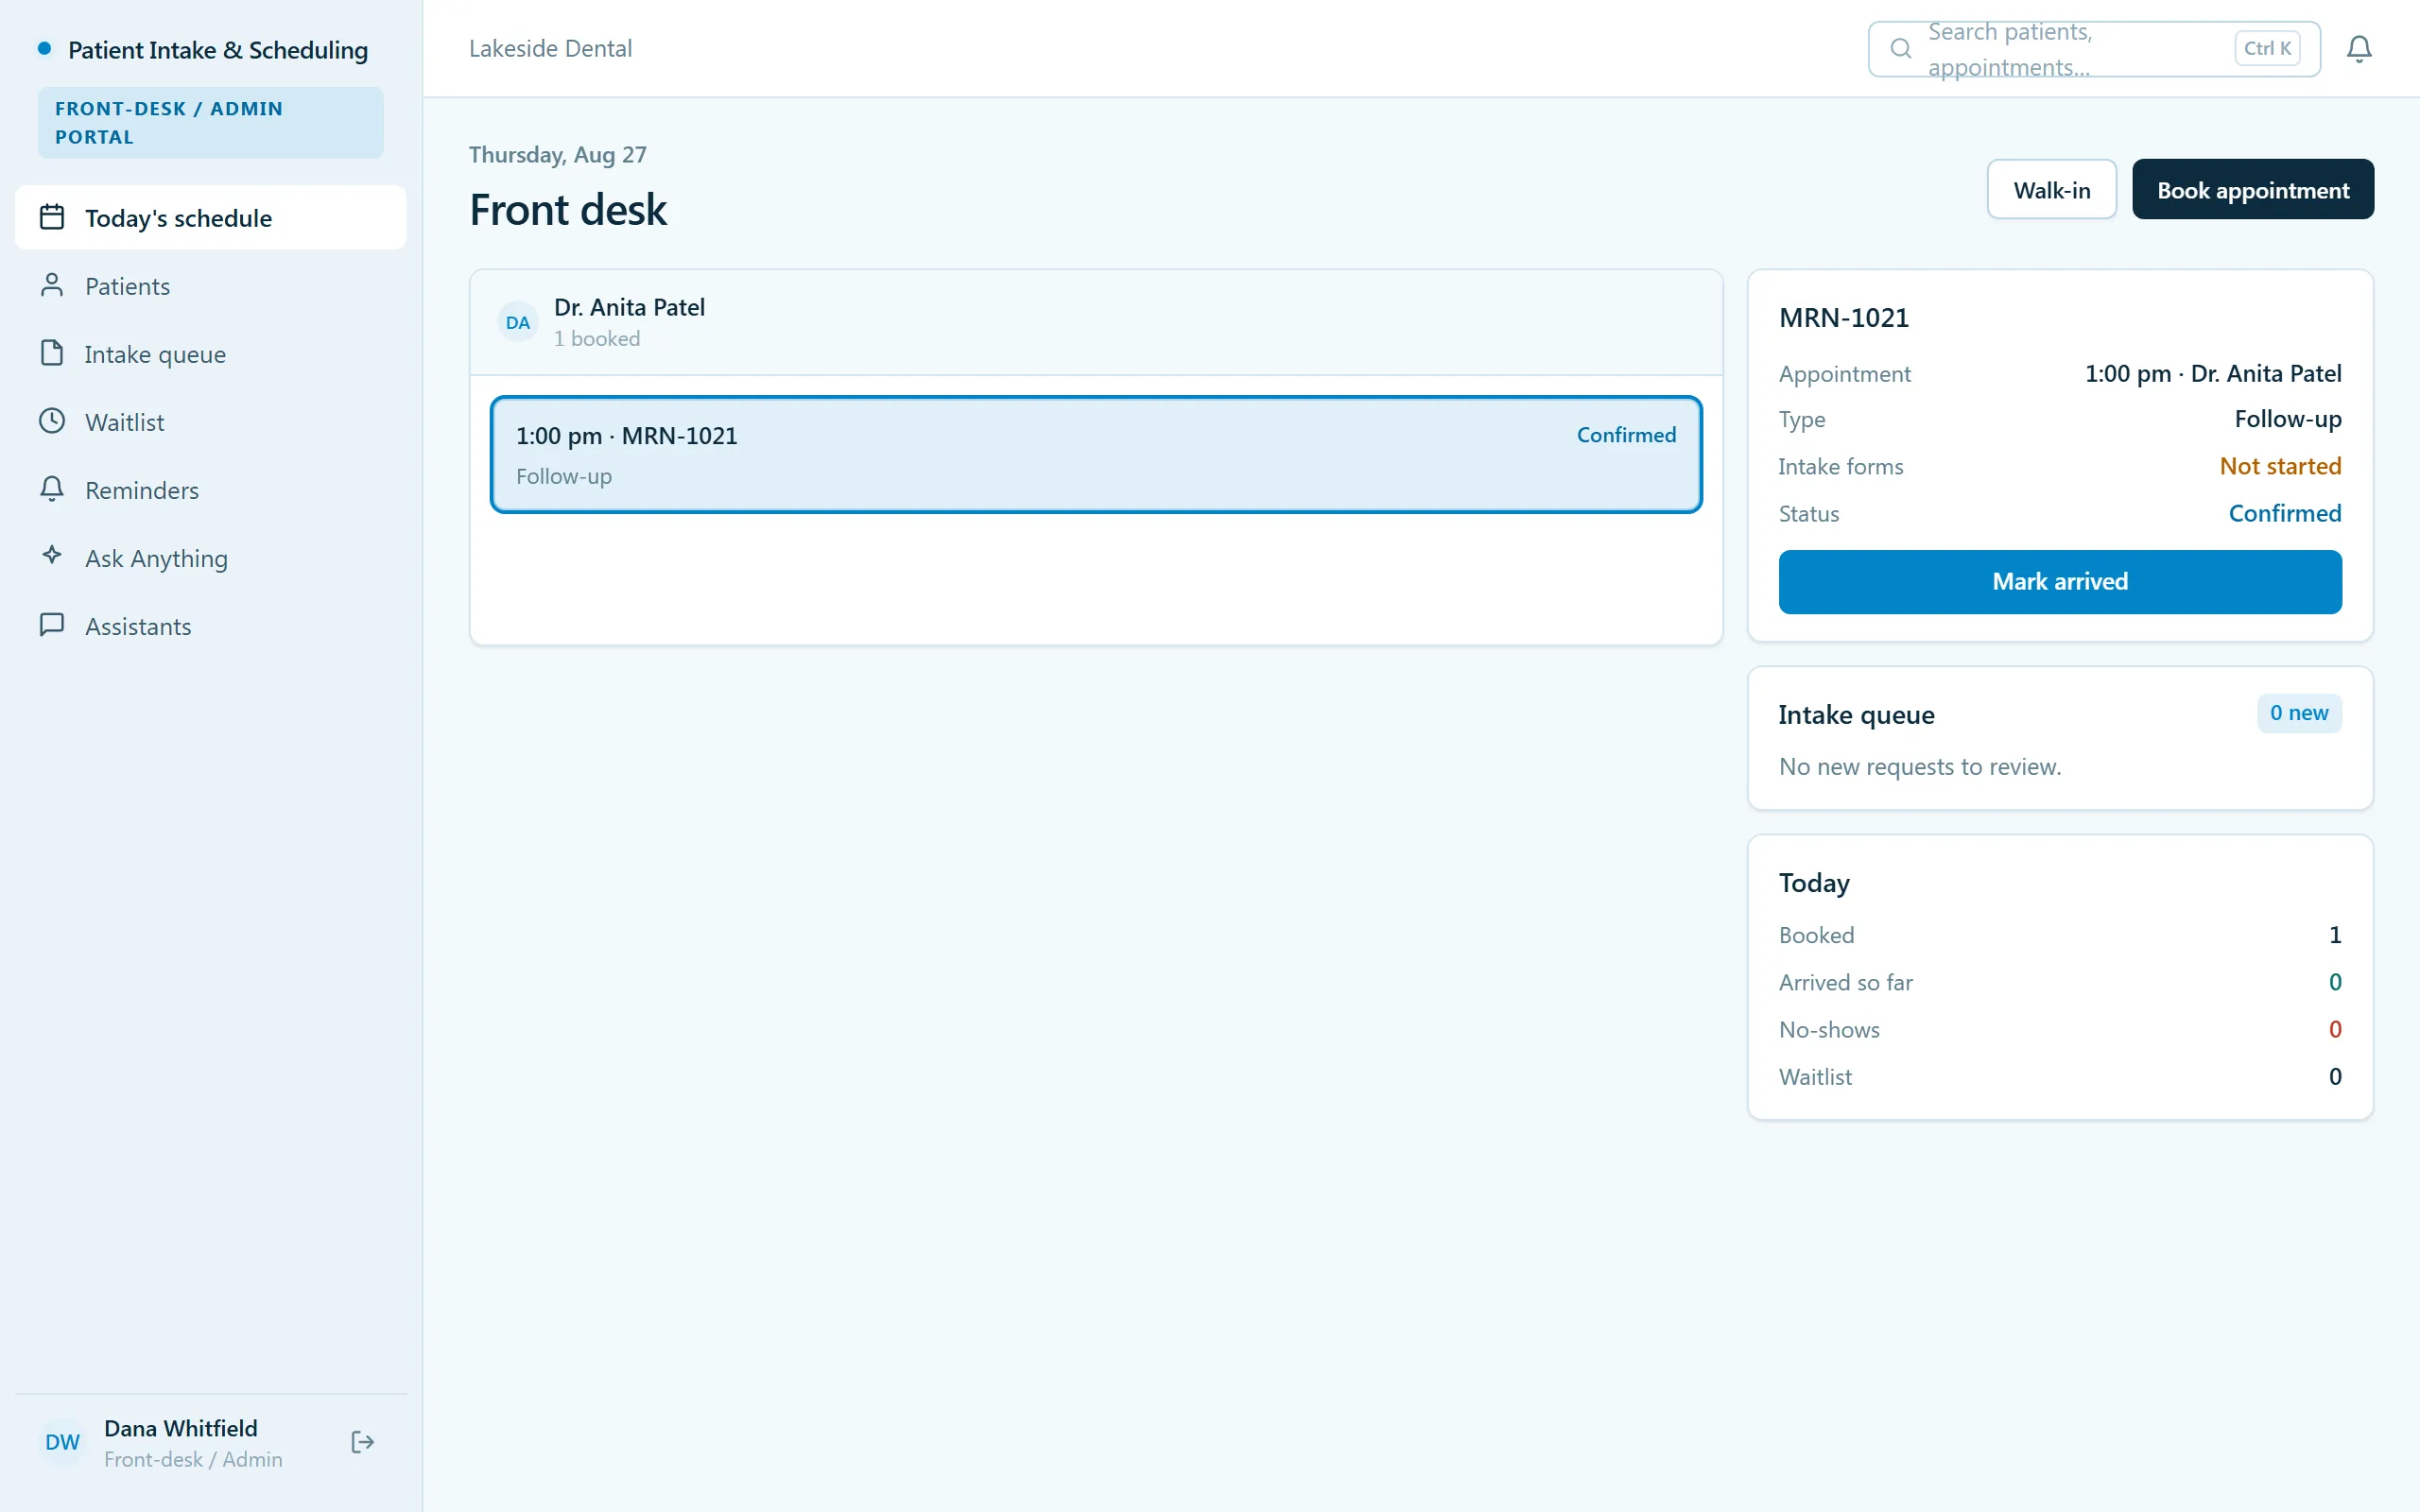The image size is (2420, 1512).
Task: Click the Book appointment button
Action: 2253,189
